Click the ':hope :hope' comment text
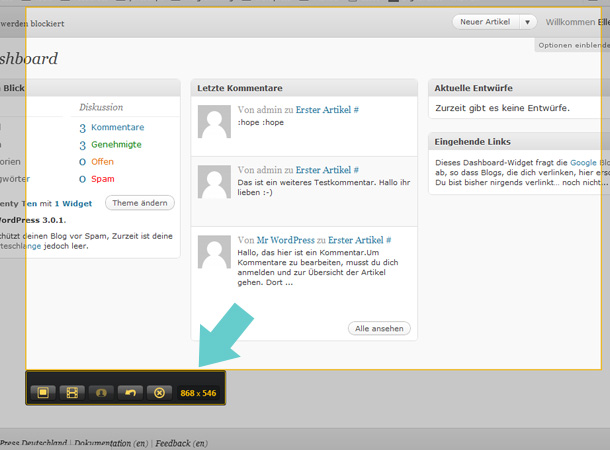610x450 pixels. (261, 122)
